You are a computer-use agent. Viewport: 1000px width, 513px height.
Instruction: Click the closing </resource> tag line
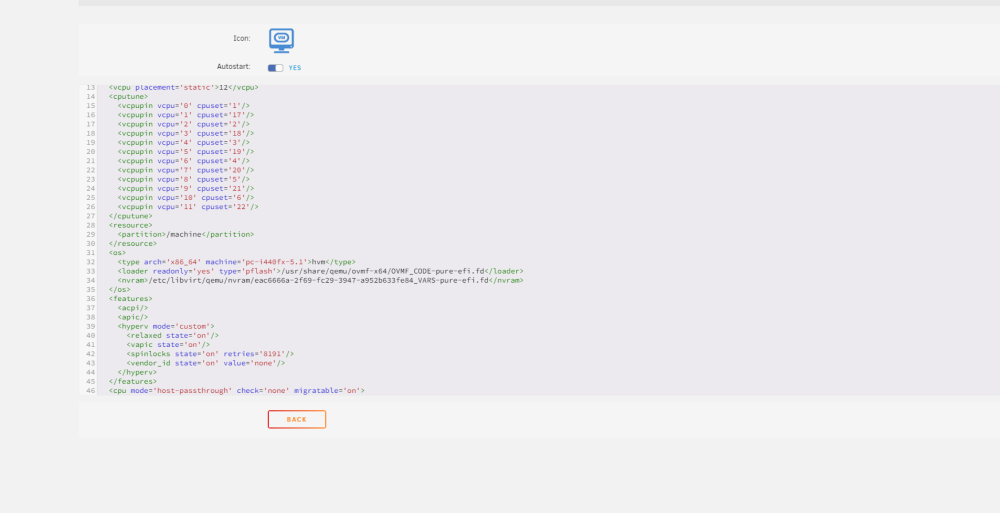point(133,243)
